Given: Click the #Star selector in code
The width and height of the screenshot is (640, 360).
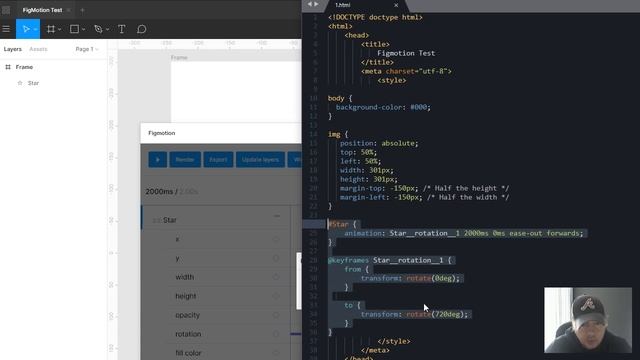Looking at the screenshot, I should [338, 224].
